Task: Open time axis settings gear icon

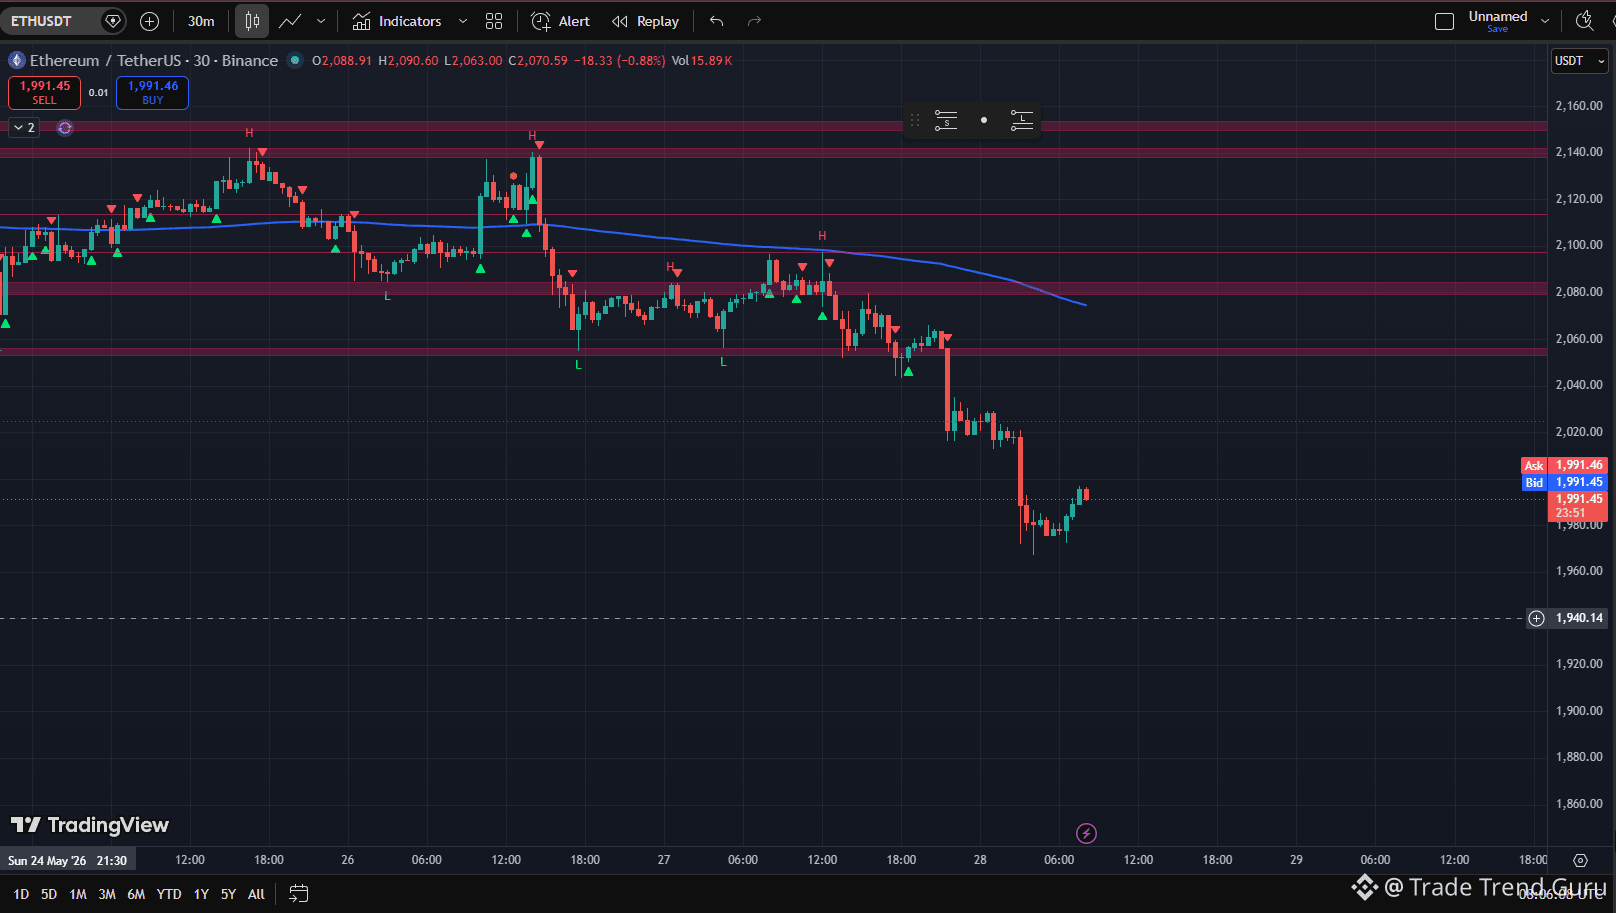Action: tap(1580, 860)
